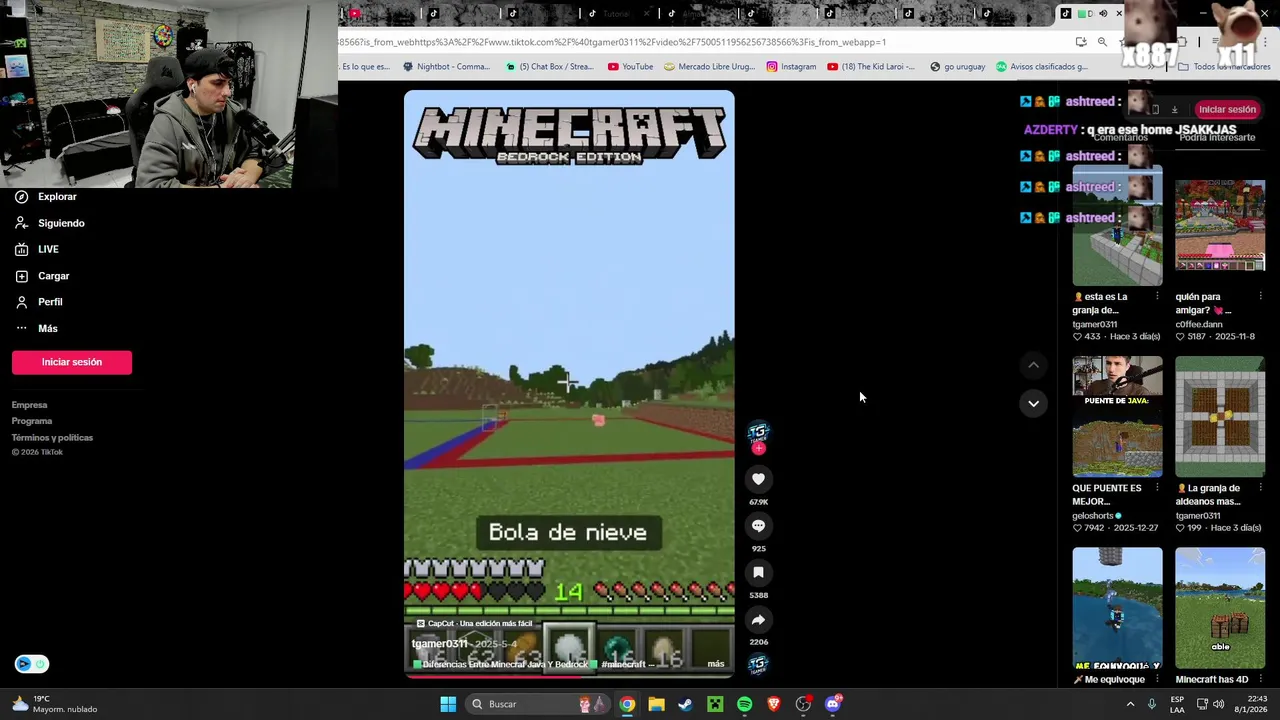Click the pink Iniciar sesión sidebar button
Viewport: 1280px width, 720px height.
(x=72, y=362)
